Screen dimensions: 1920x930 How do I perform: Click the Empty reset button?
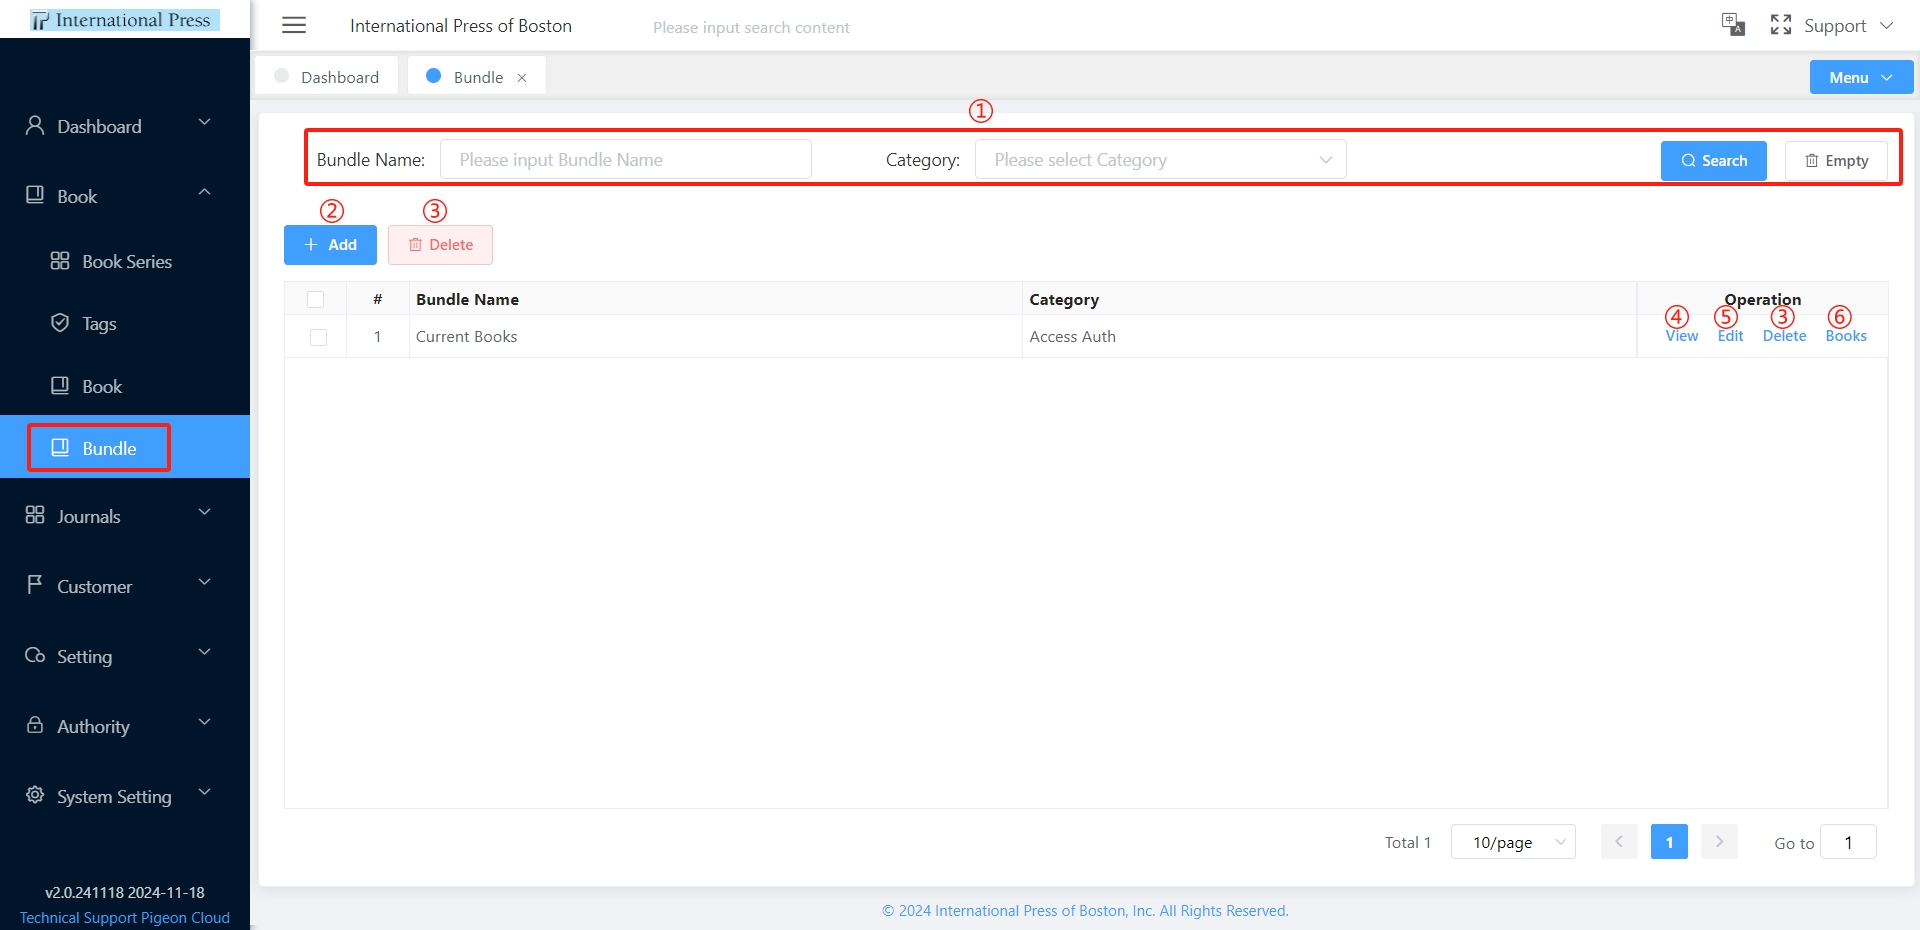tap(1836, 160)
